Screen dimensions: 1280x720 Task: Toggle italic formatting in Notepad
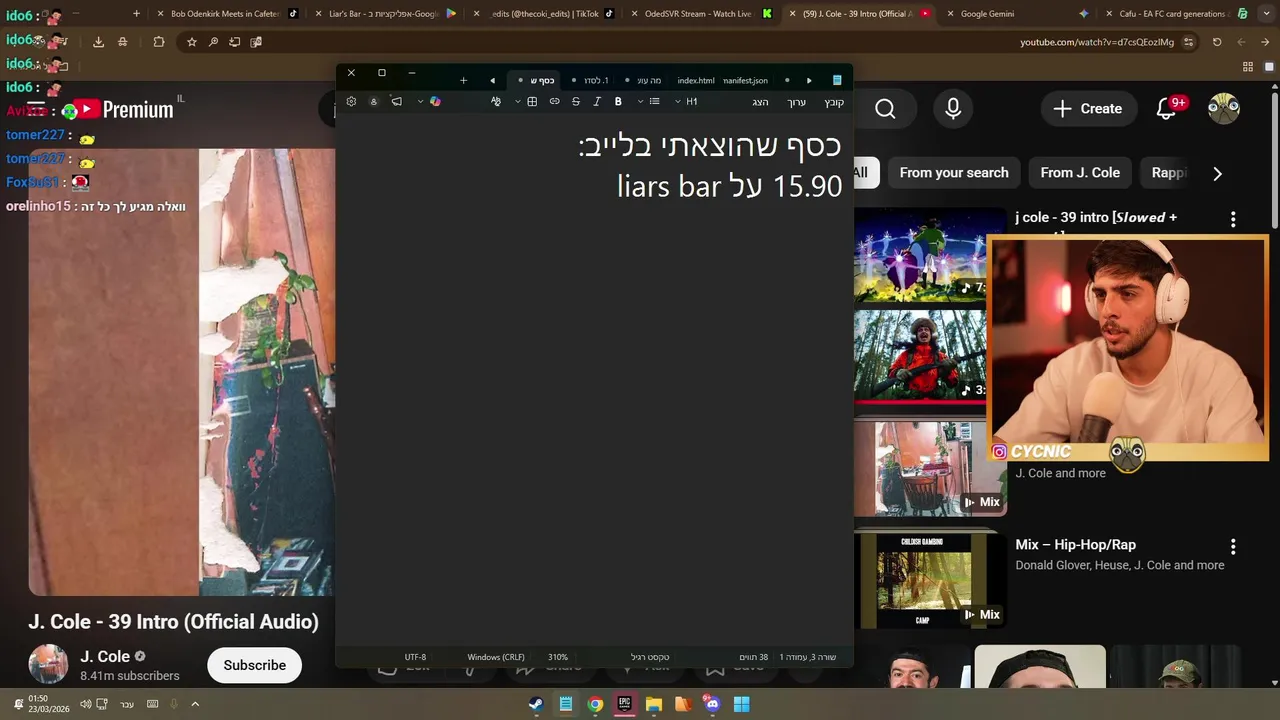point(597,102)
